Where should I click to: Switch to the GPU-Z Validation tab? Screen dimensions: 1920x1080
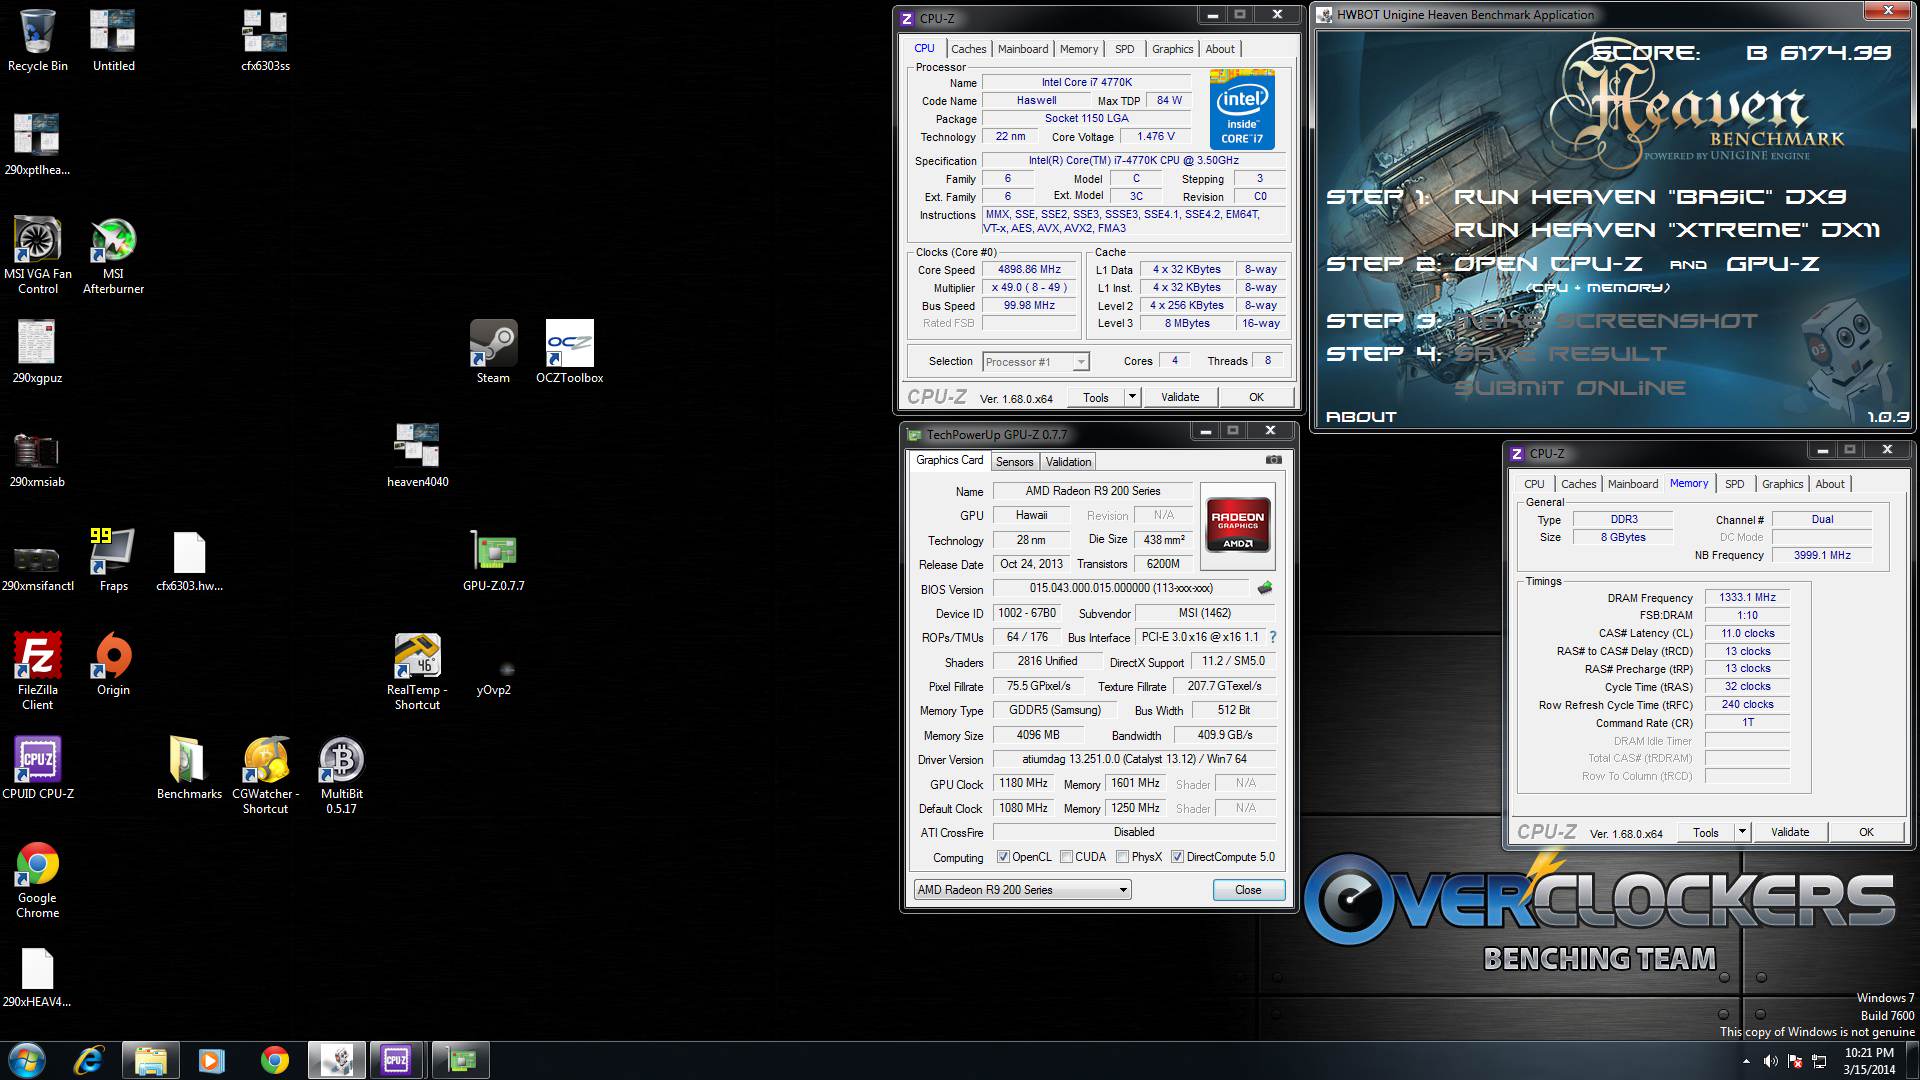click(x=1068, y=462)
